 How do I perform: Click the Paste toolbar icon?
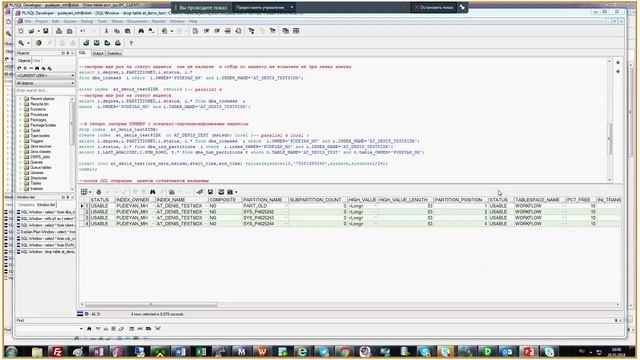click(x=128, y=31)
